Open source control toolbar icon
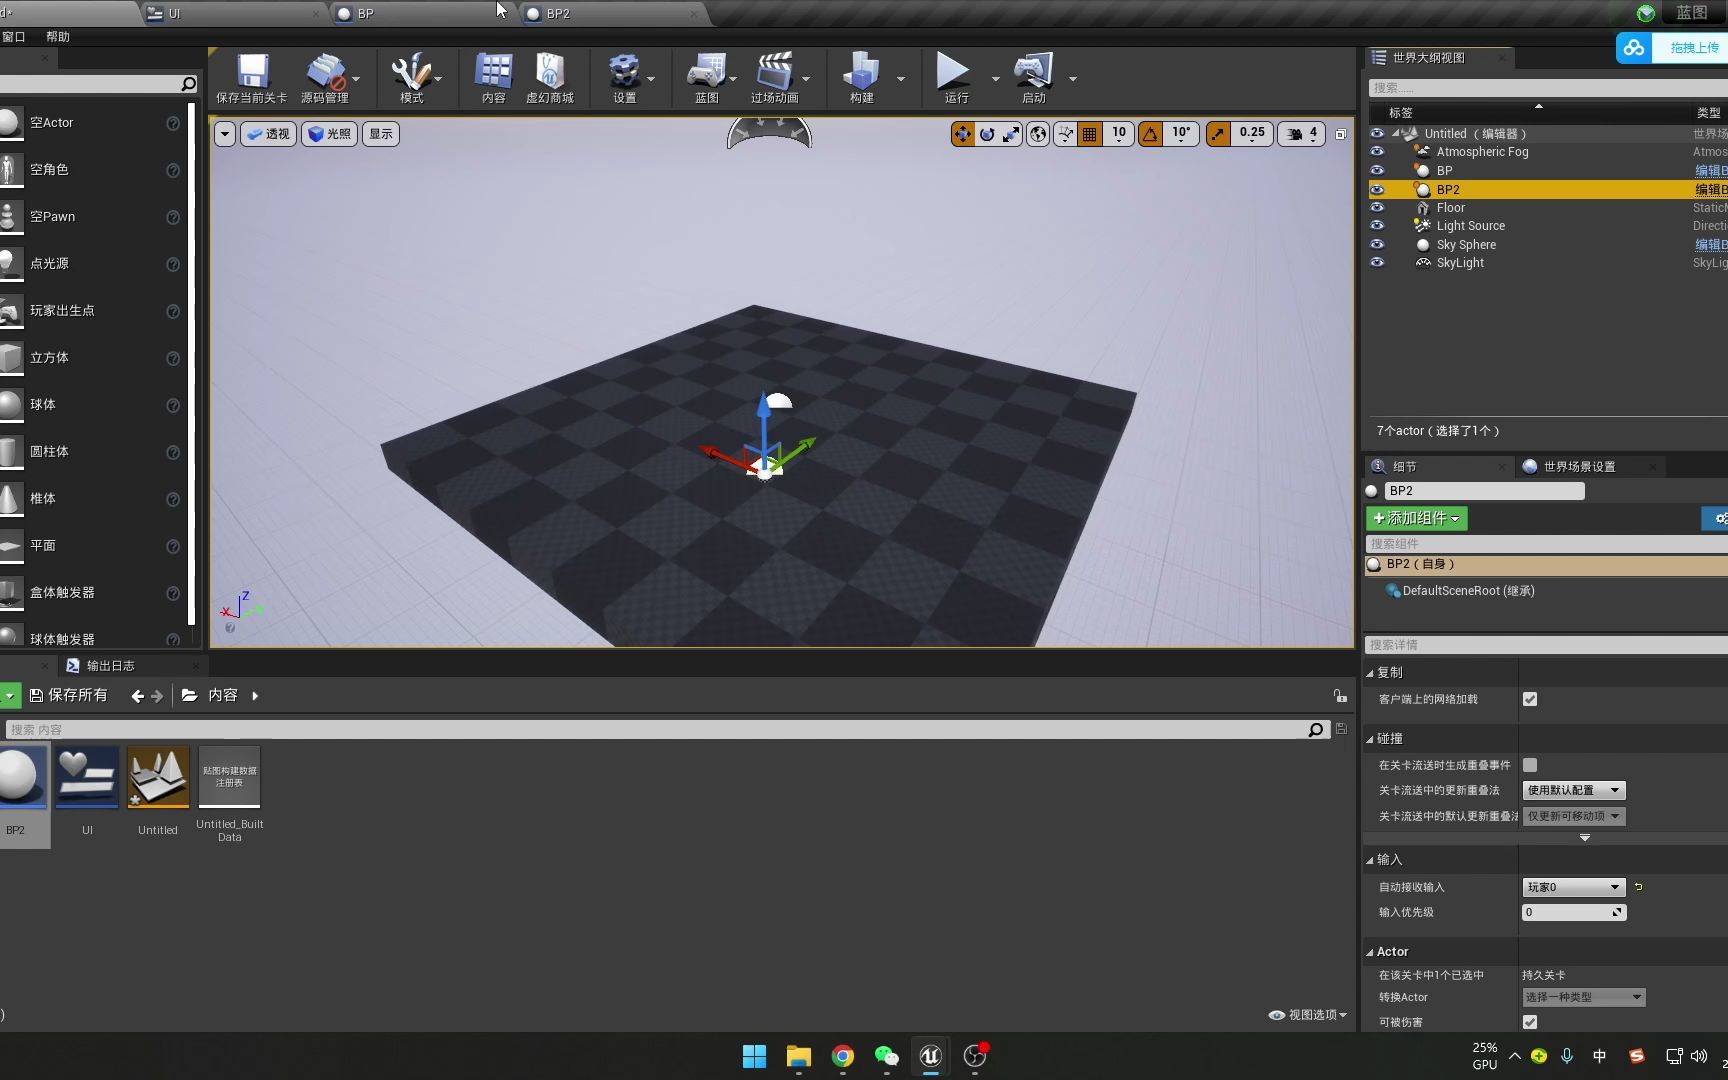1728x1080 pixels. tap(324, 78)
